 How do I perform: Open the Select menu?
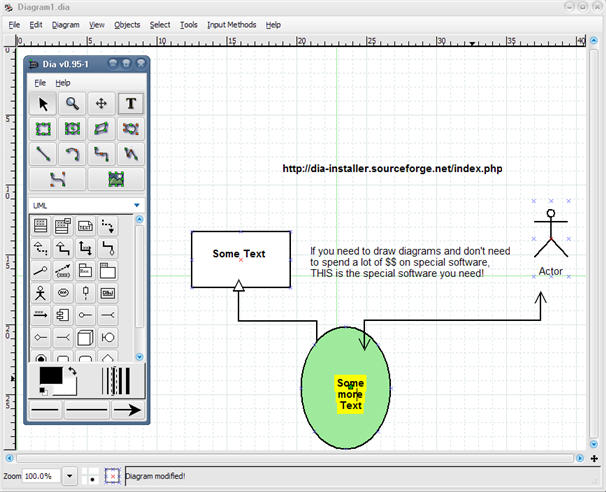pyautogui.click(x=160, y=25)
